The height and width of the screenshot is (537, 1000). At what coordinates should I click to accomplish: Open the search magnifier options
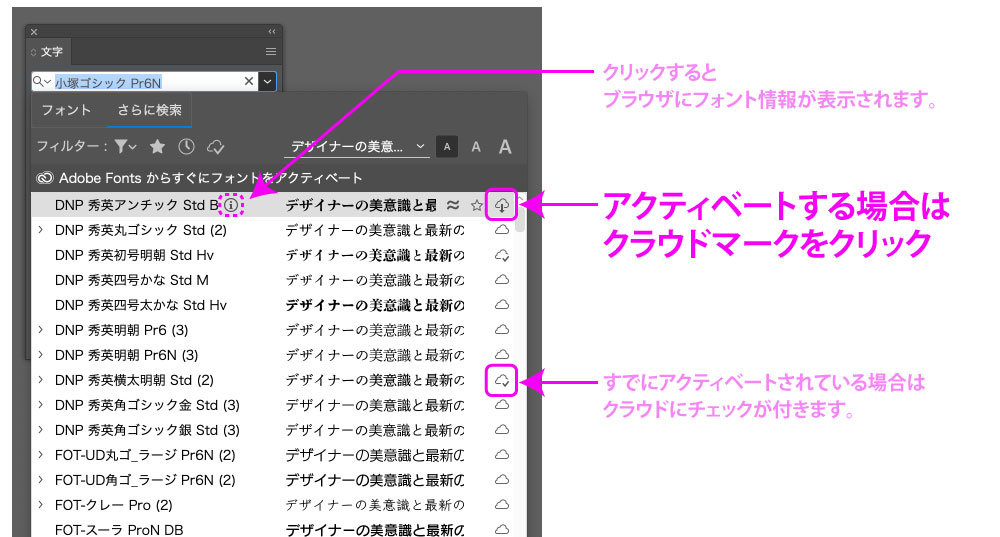[x=42, y=82]
